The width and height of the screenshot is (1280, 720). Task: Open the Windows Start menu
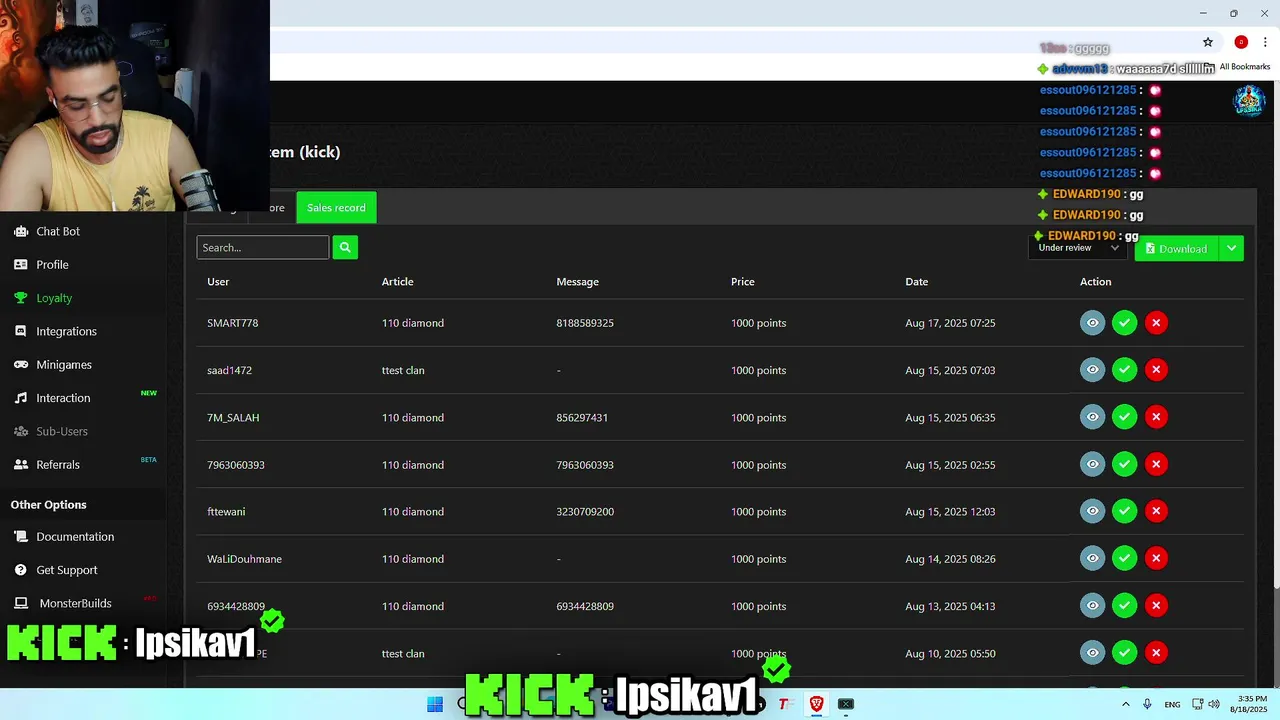[x=435, y=704]
